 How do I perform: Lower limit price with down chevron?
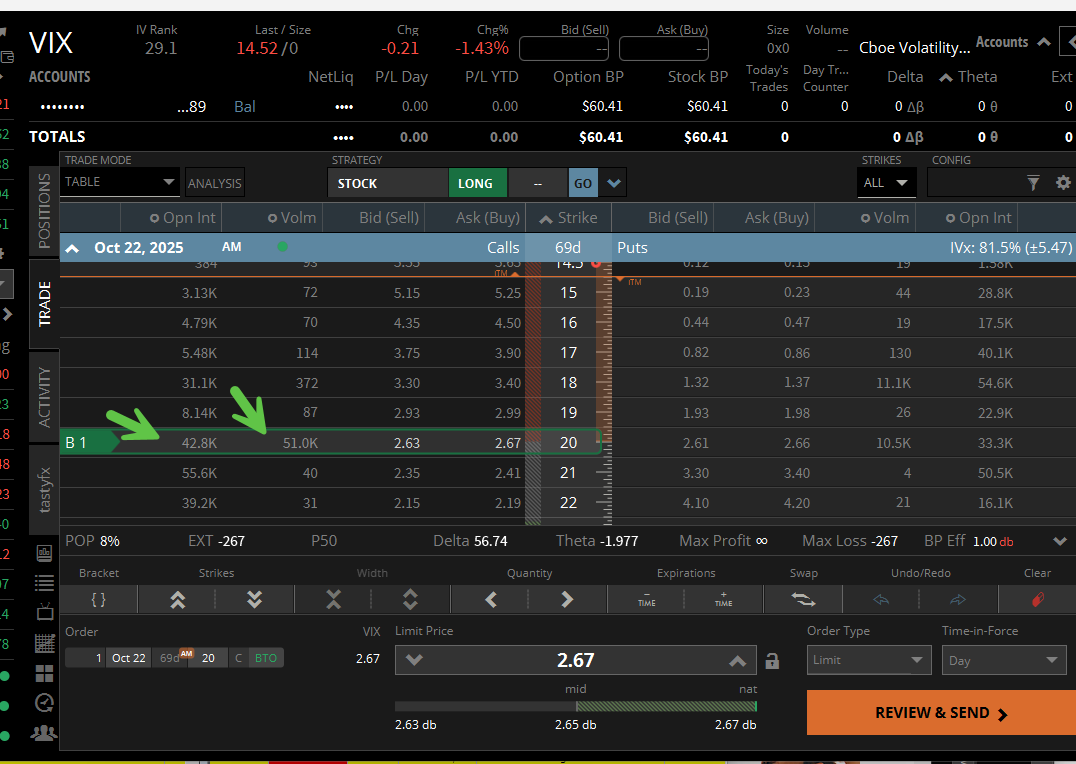click(414, 660)
